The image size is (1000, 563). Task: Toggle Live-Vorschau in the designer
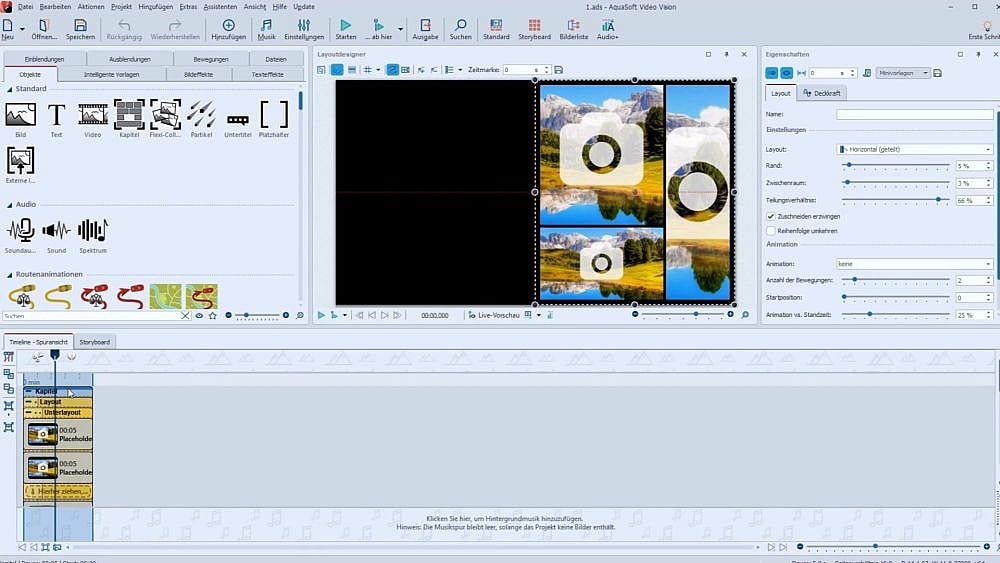click(x=496, y=315)
